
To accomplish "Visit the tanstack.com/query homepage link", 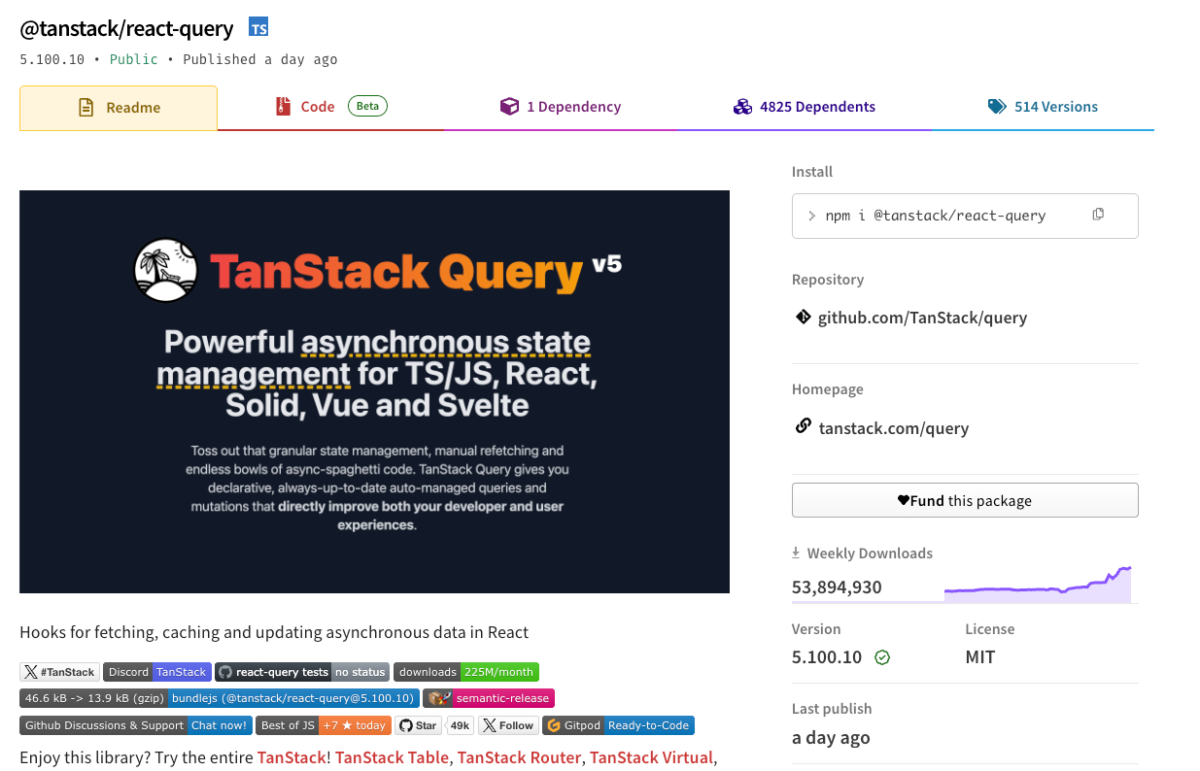I will point(893,428).
